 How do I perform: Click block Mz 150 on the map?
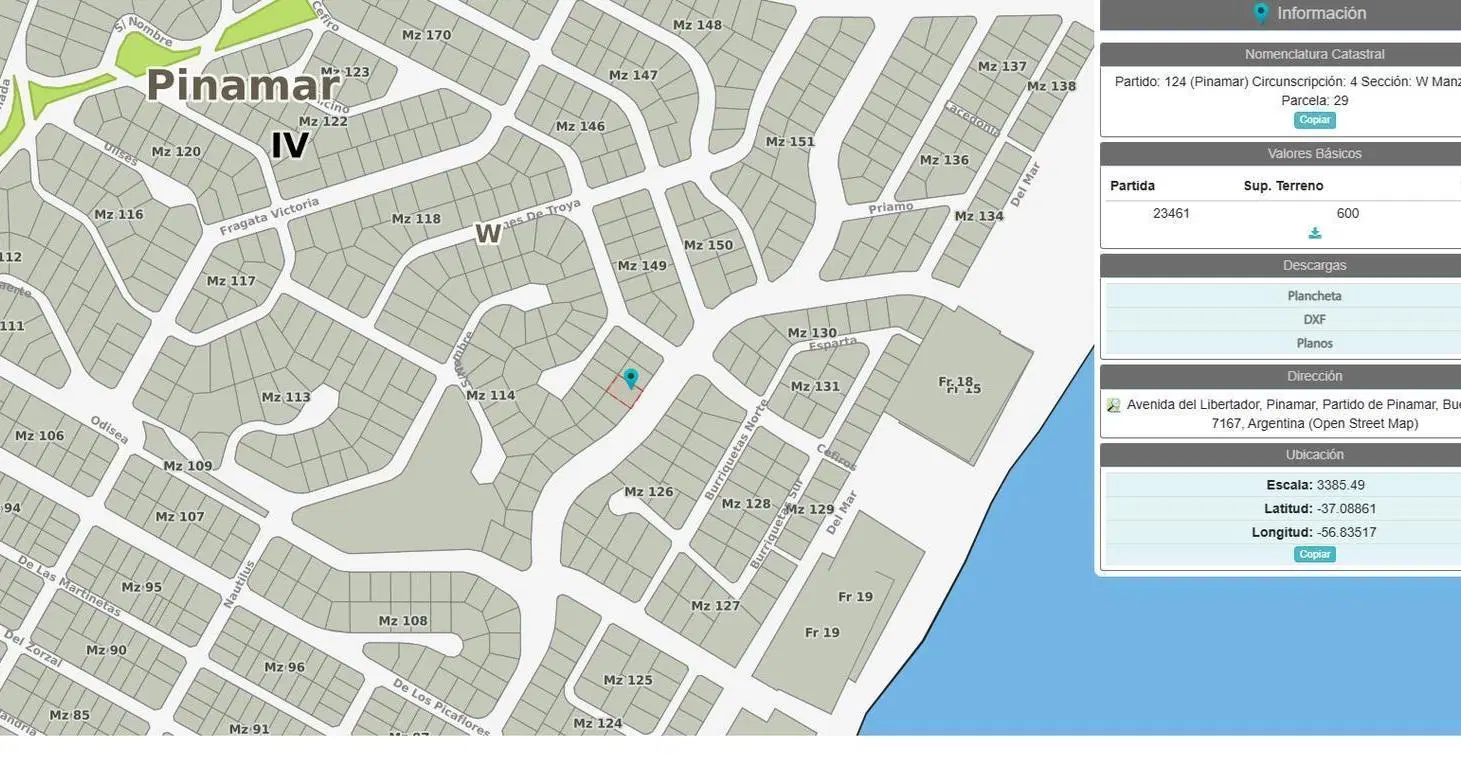[708, 245]
